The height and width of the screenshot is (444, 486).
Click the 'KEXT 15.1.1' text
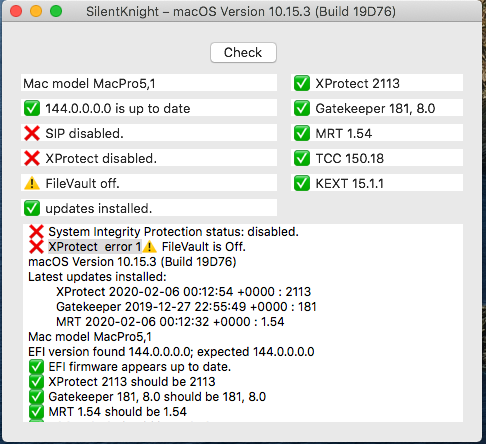[350, 184]
